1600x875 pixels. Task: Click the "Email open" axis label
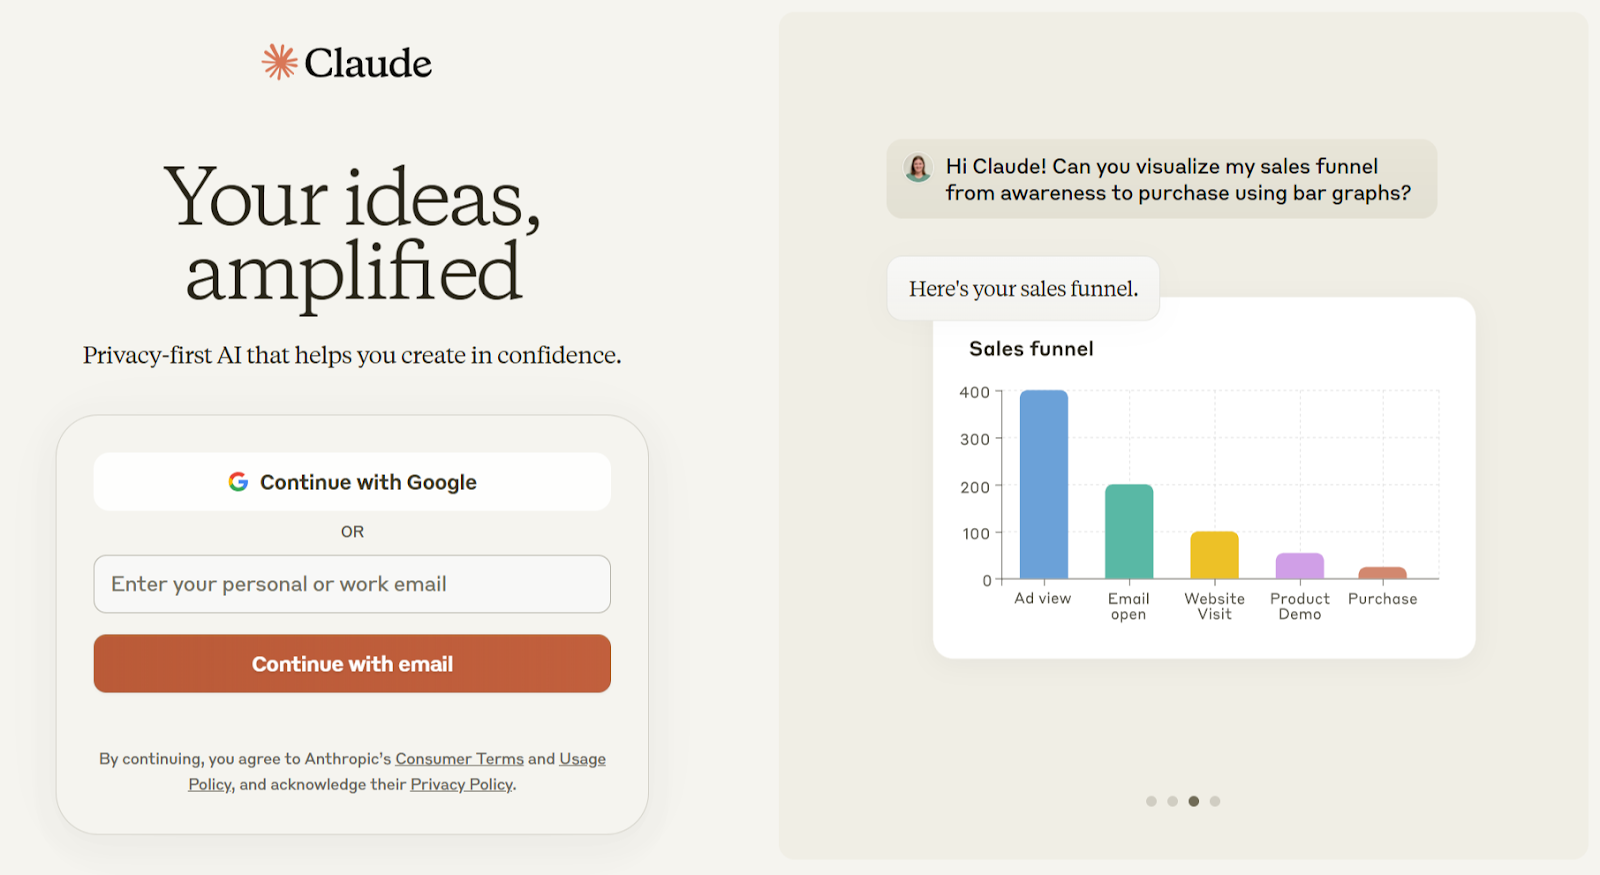point(1129,606)
